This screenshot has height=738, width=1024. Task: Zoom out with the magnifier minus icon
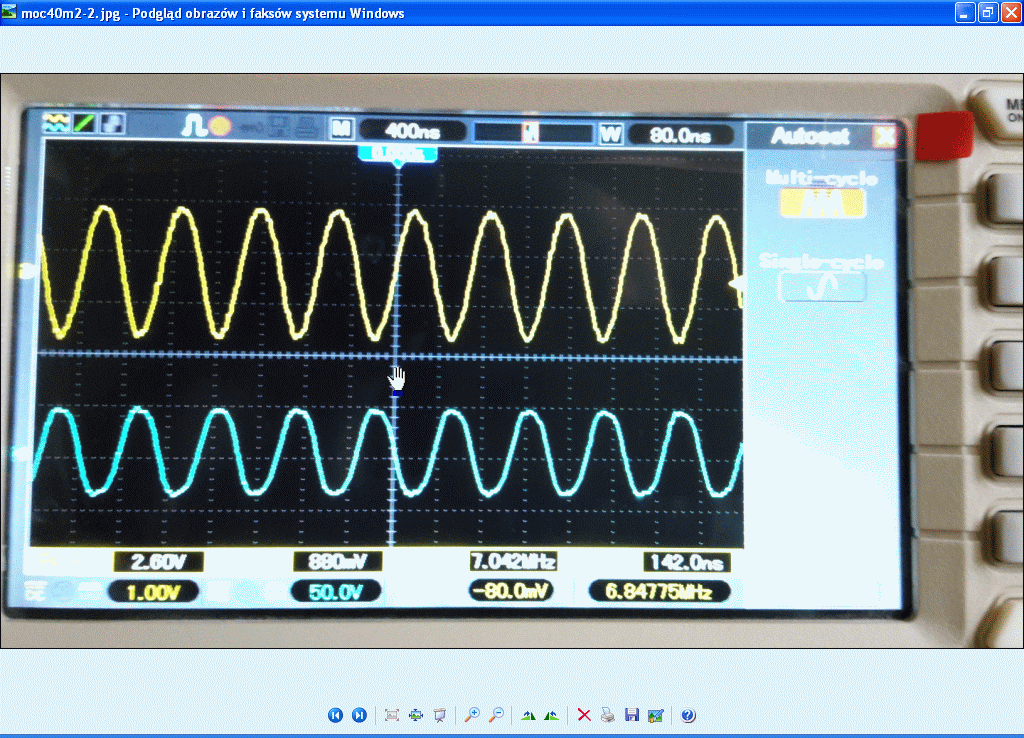pyautogui.click(x=496, y=715)
